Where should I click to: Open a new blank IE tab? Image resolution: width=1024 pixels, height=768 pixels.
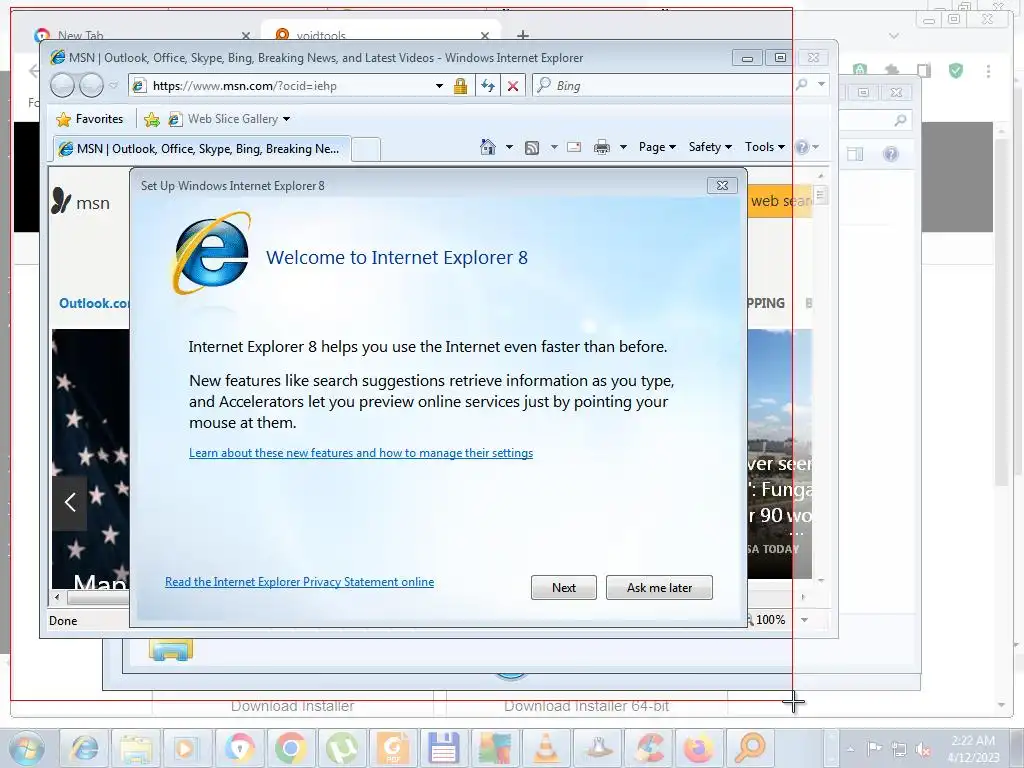[366, 150]
